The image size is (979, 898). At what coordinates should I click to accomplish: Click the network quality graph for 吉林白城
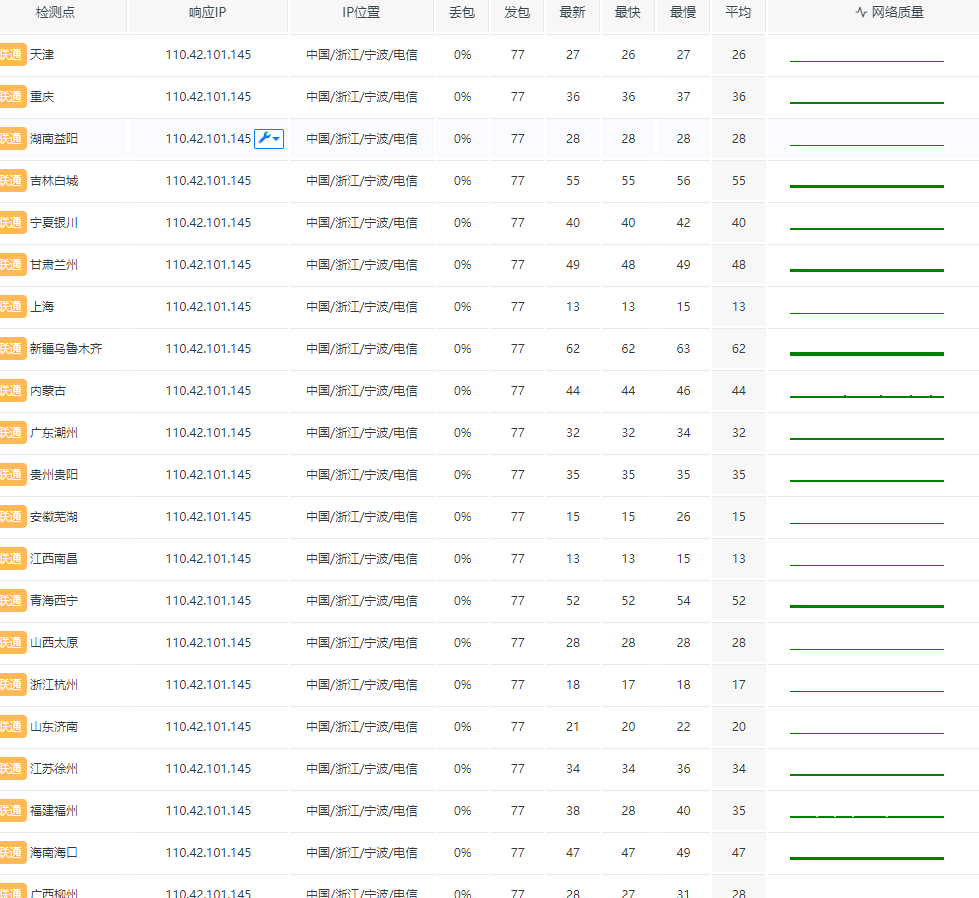866,184
